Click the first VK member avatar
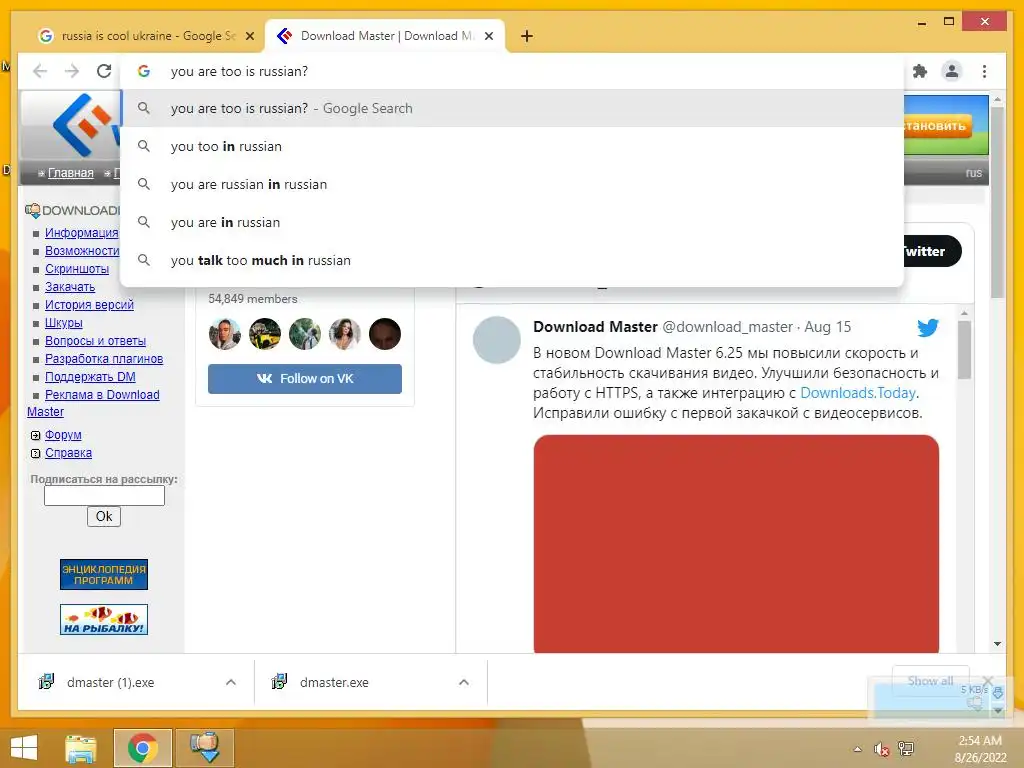1024x768 pixels. pyautogui.click(x=225, y=334)
